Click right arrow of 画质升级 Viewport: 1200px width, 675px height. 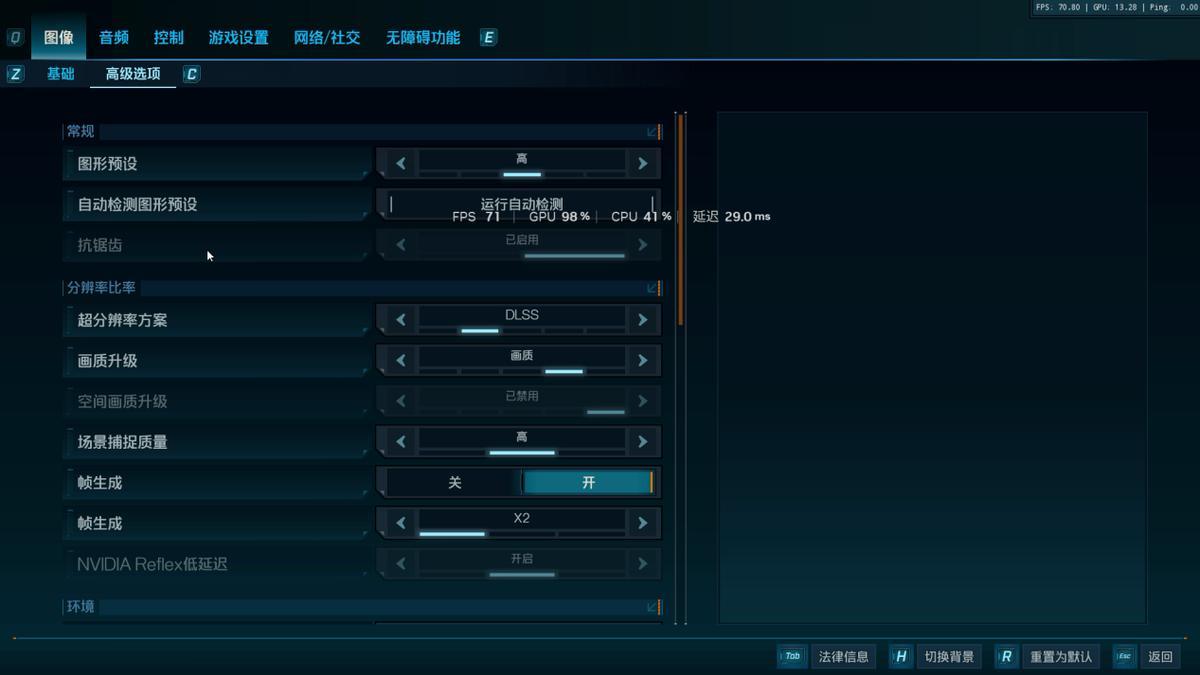click(642, 360)
